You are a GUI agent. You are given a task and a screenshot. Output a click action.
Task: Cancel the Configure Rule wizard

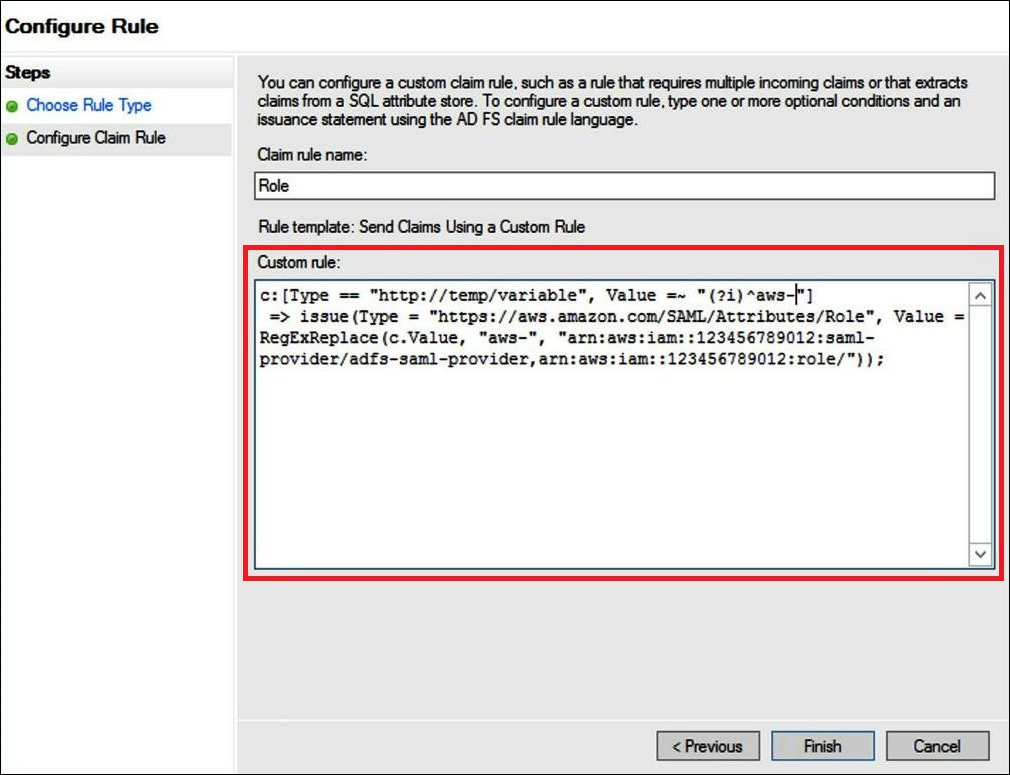click(937, 746)
